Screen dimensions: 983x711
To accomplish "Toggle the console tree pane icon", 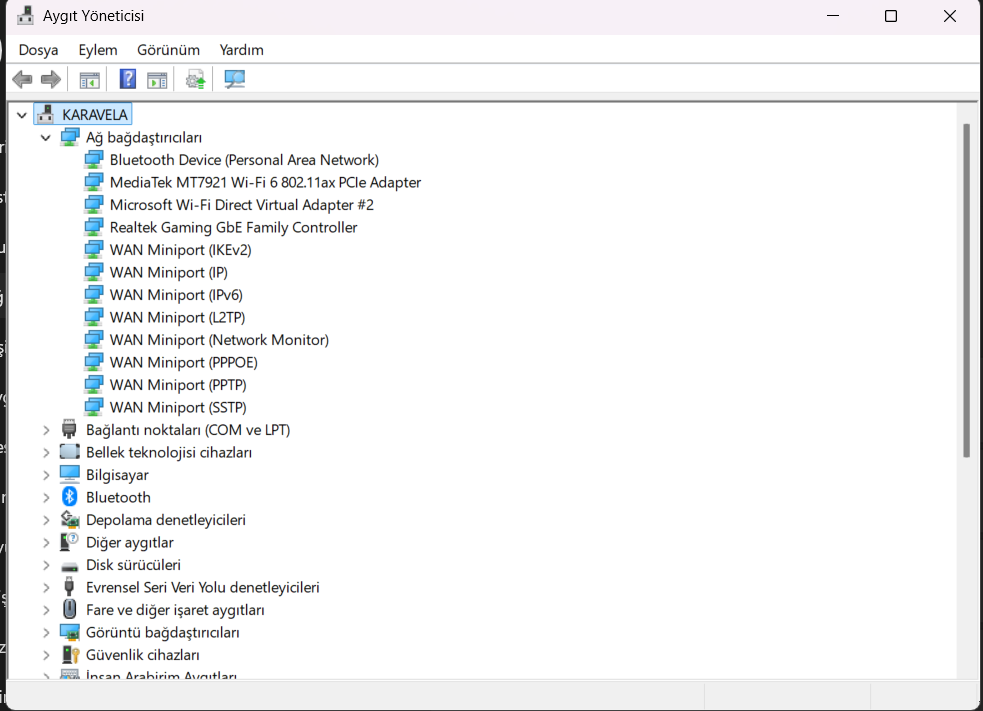I will click(x=90, y=80).
